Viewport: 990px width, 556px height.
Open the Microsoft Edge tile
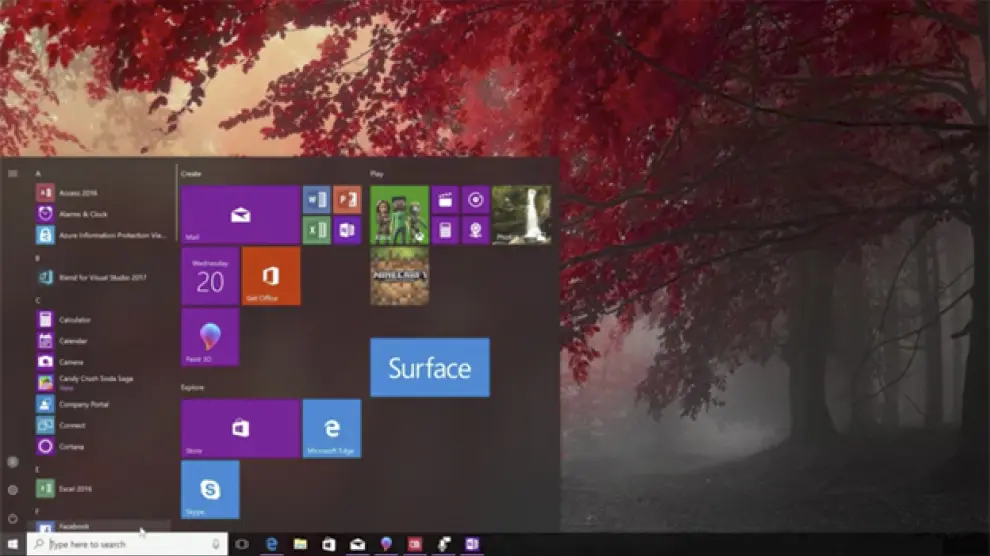[x=332, y=428]
